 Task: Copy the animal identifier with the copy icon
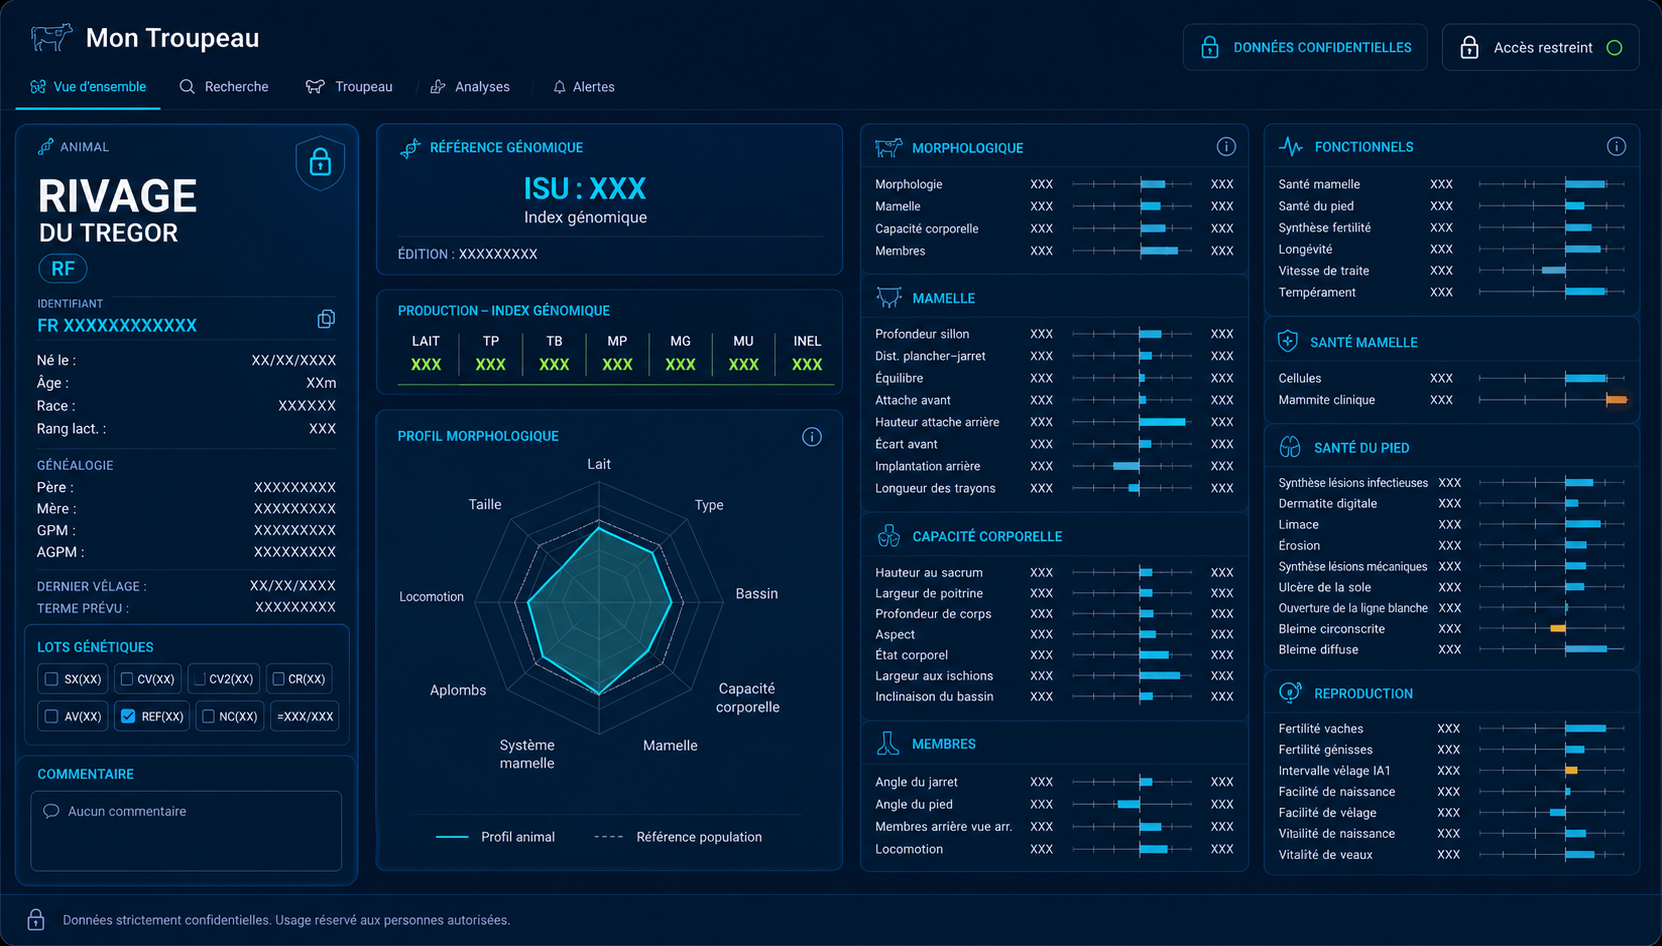click(x=326, y=319)
